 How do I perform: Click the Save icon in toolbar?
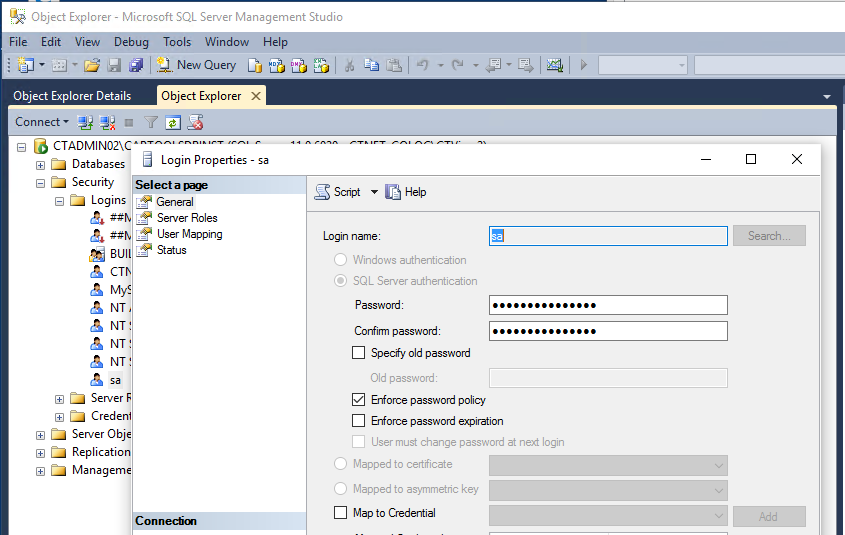(x=114, y=65)
